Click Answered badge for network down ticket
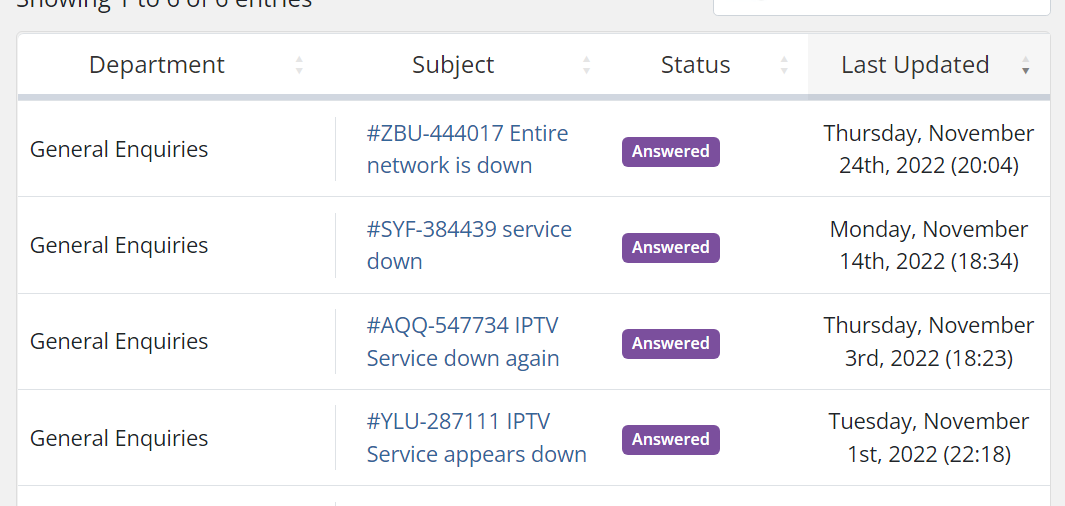Viewport: 1065px width, 506px height. 670,151
